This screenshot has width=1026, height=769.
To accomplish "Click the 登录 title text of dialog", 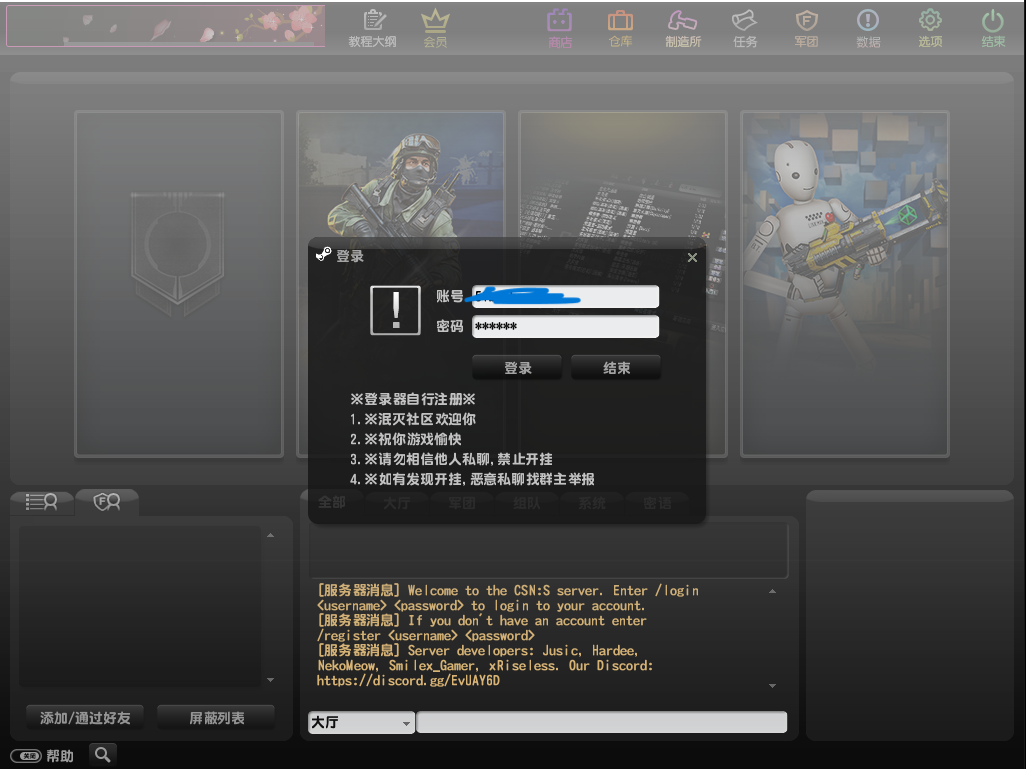I will click(x=349, y=256).
